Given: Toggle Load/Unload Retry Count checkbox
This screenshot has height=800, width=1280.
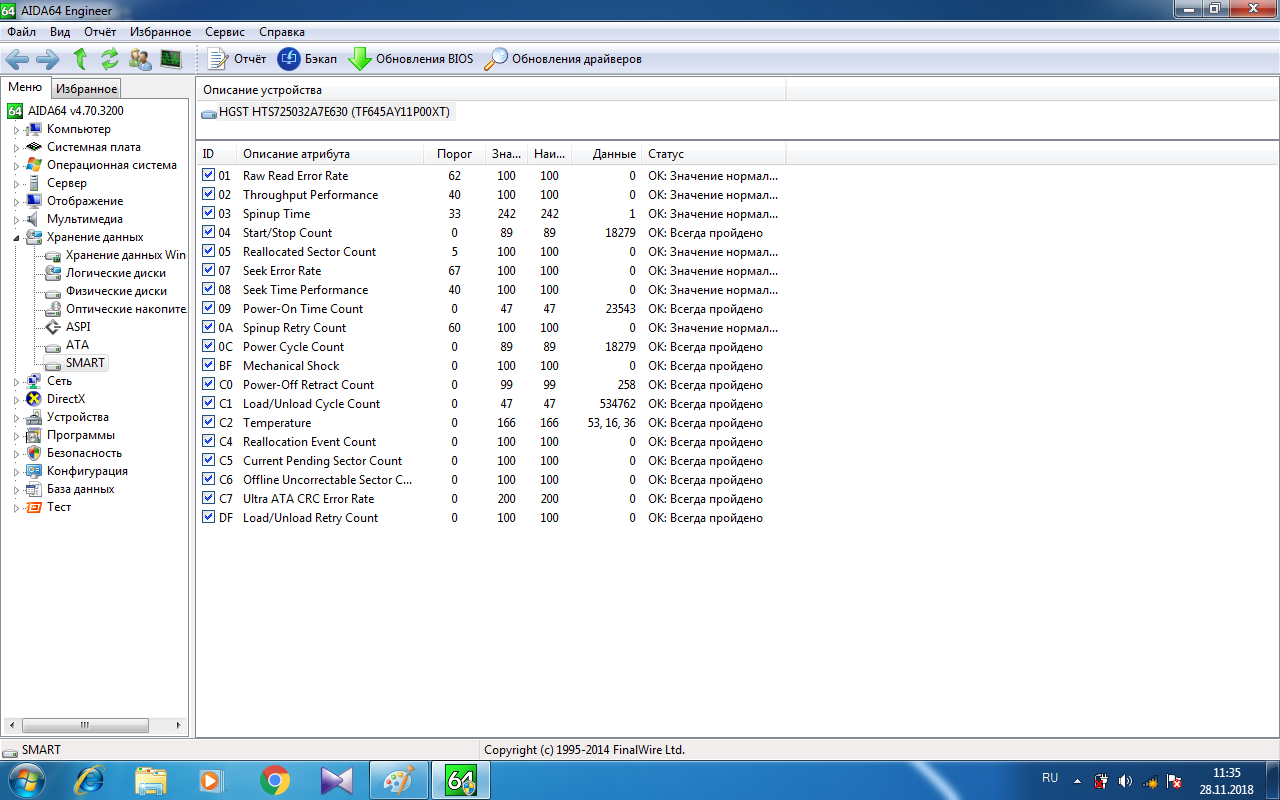Looking at the screenshot, I should tap(208, 517).
